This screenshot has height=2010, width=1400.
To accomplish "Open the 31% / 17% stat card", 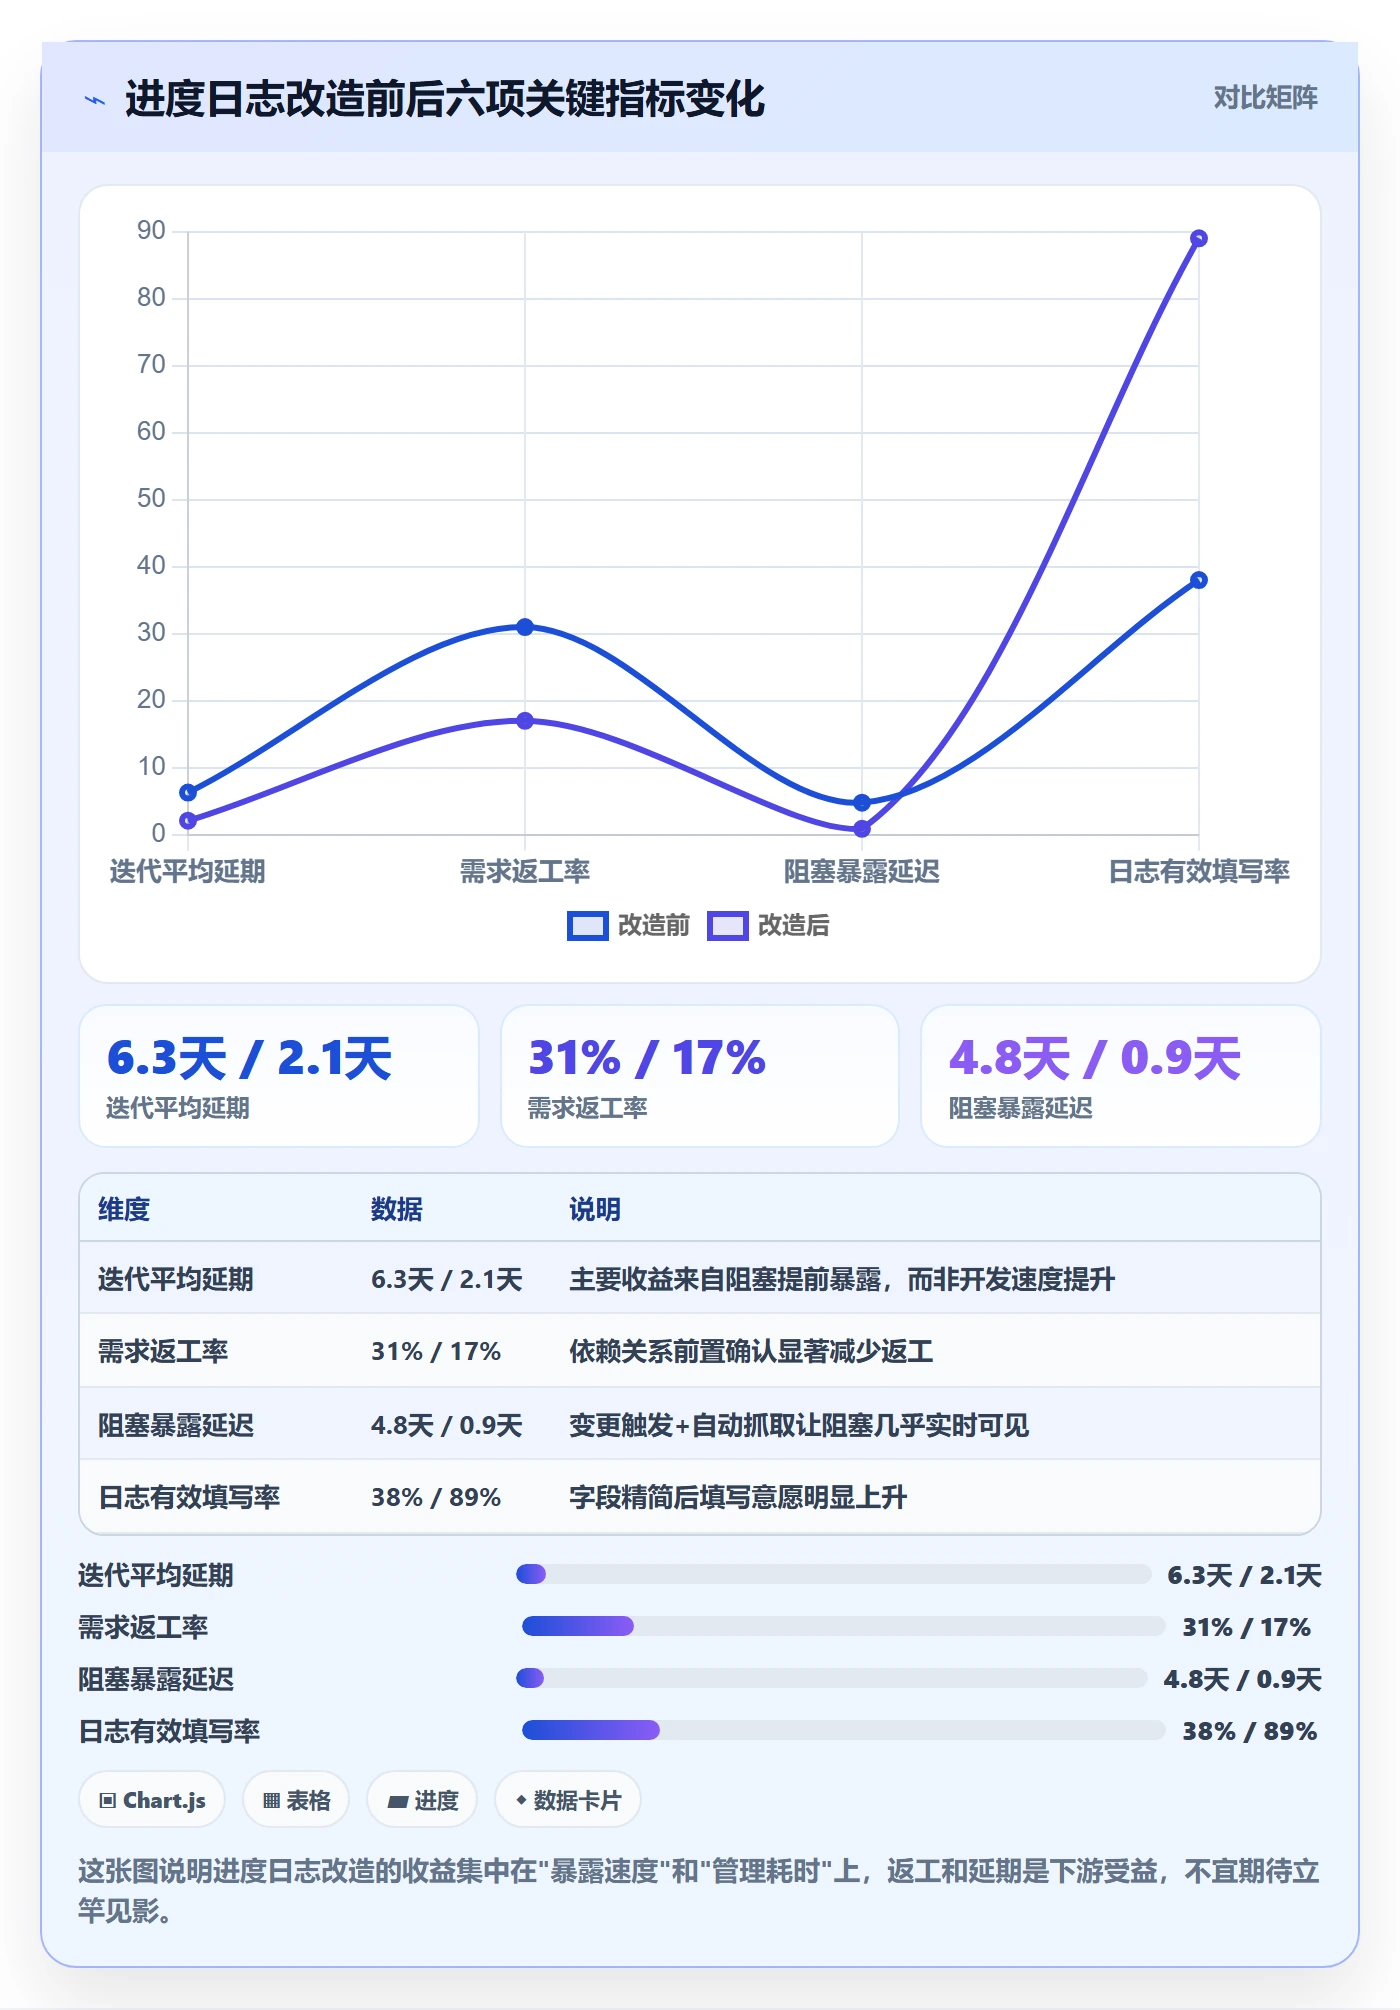I will click(700, 1076).
